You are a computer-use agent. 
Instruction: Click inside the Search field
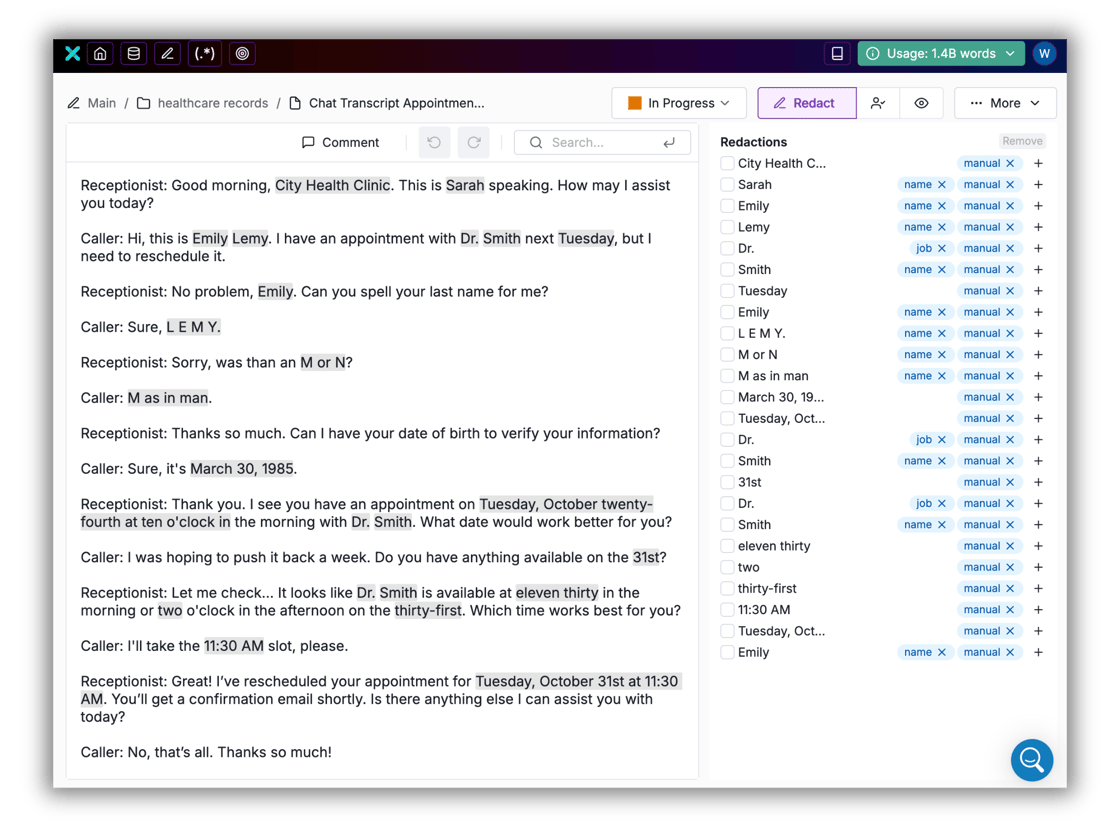tap(600, 142)
